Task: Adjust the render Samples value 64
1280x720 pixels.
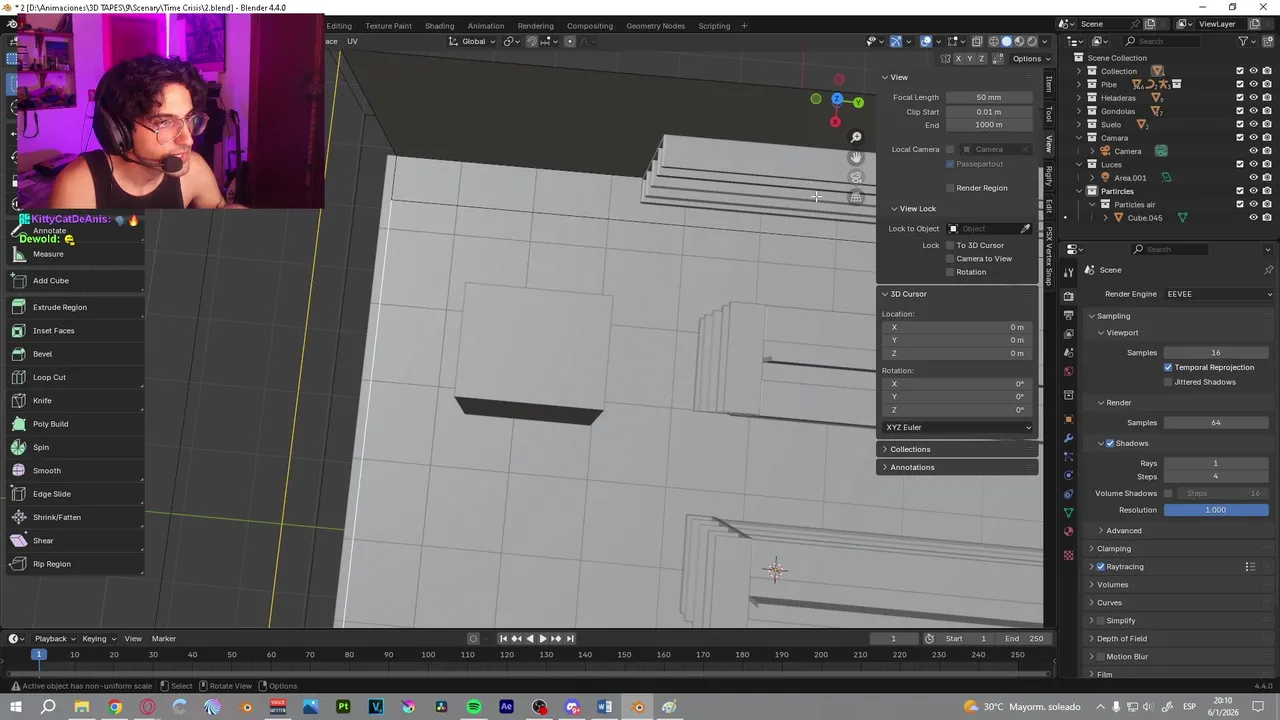Action: (1215, 423)
